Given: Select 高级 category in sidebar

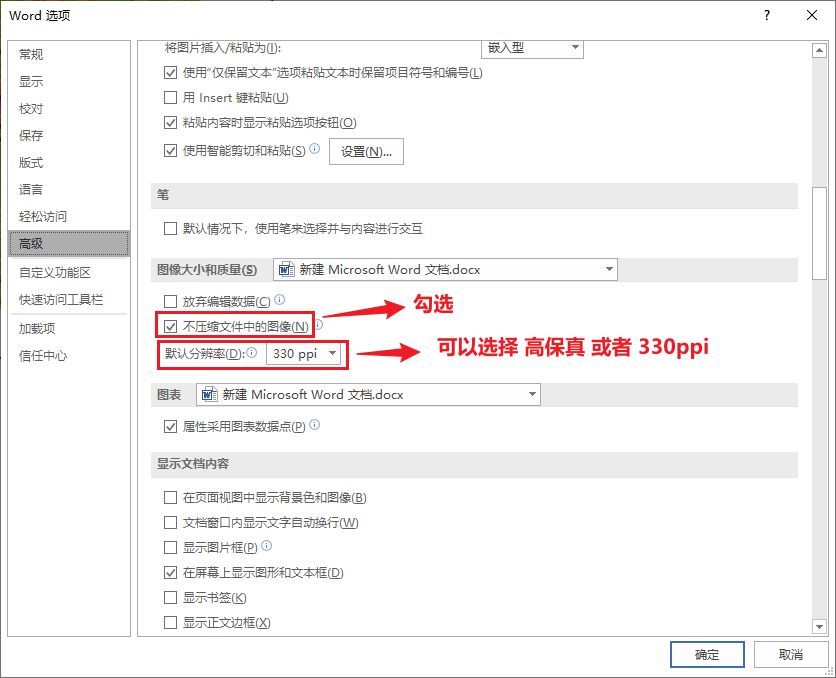Looking at the screenshot, I should click(x=69, y=244).
